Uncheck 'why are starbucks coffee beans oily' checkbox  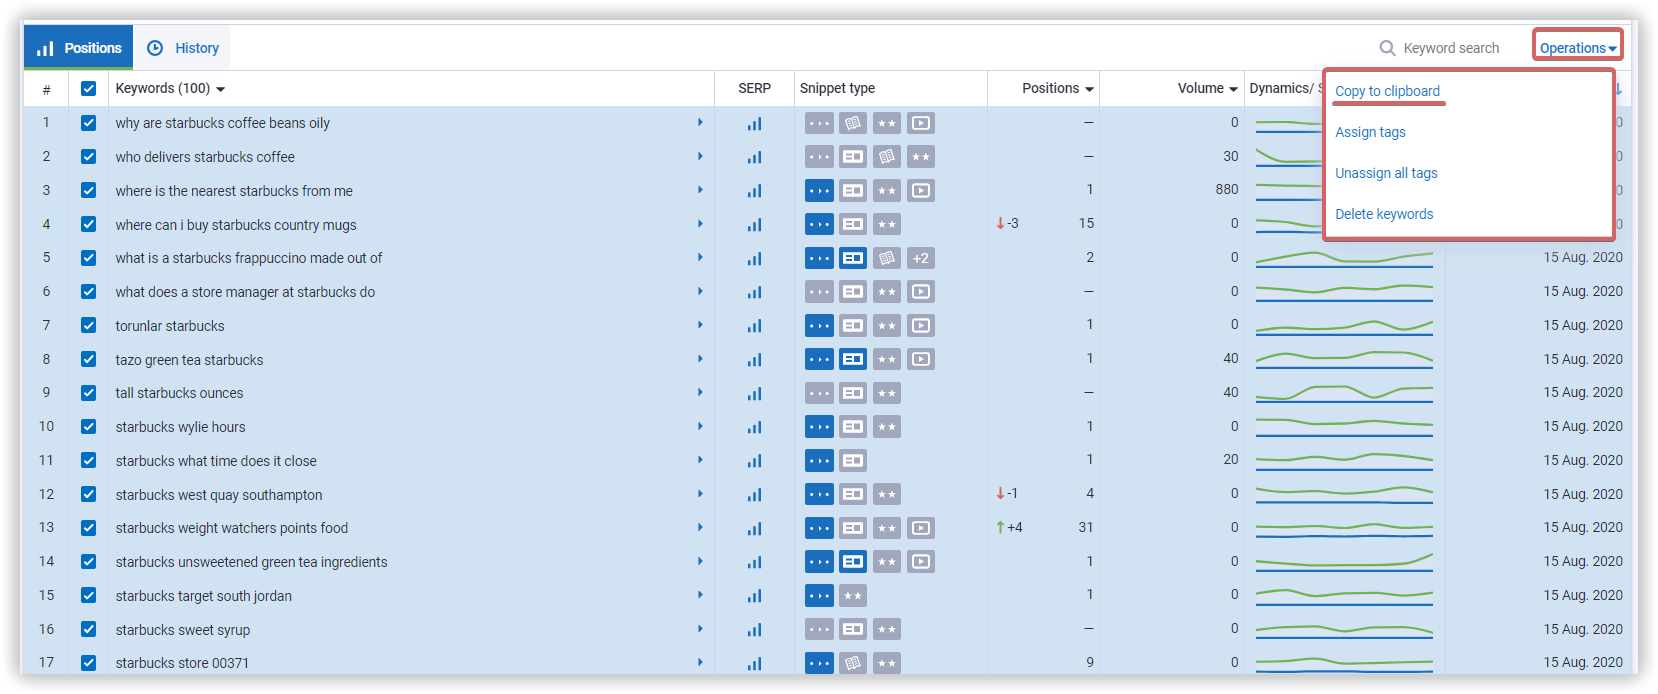89,123
